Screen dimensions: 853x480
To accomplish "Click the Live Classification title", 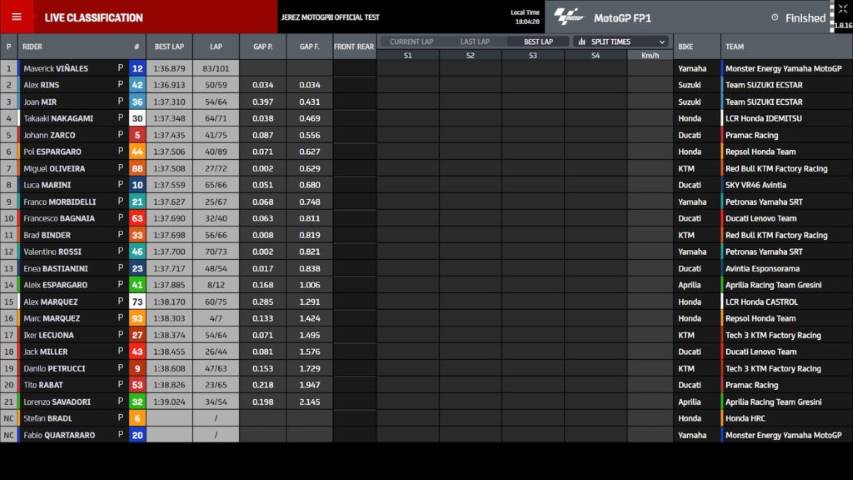I will point(94,17).
